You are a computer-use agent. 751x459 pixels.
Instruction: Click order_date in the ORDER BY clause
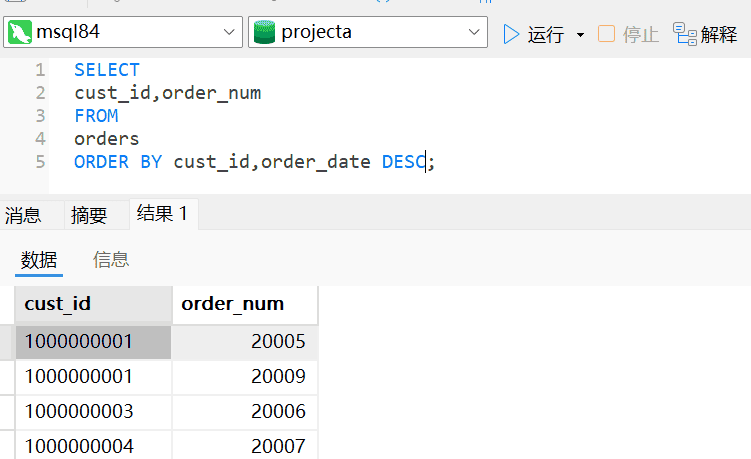click(x=316, y=162)
